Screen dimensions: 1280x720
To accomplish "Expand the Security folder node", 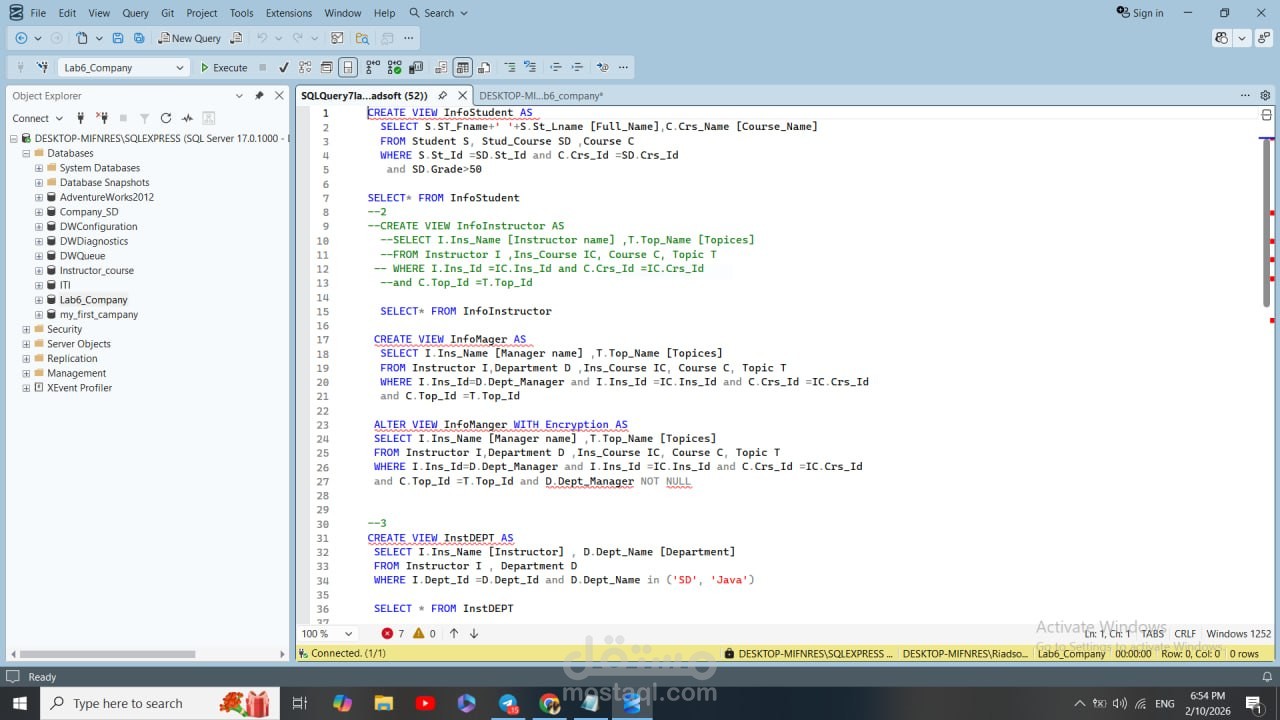I will coord(26,329).
